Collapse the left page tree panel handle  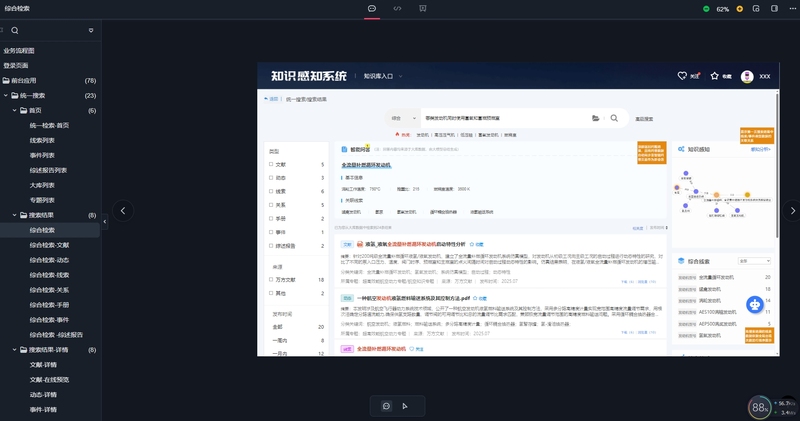point(105,221)
